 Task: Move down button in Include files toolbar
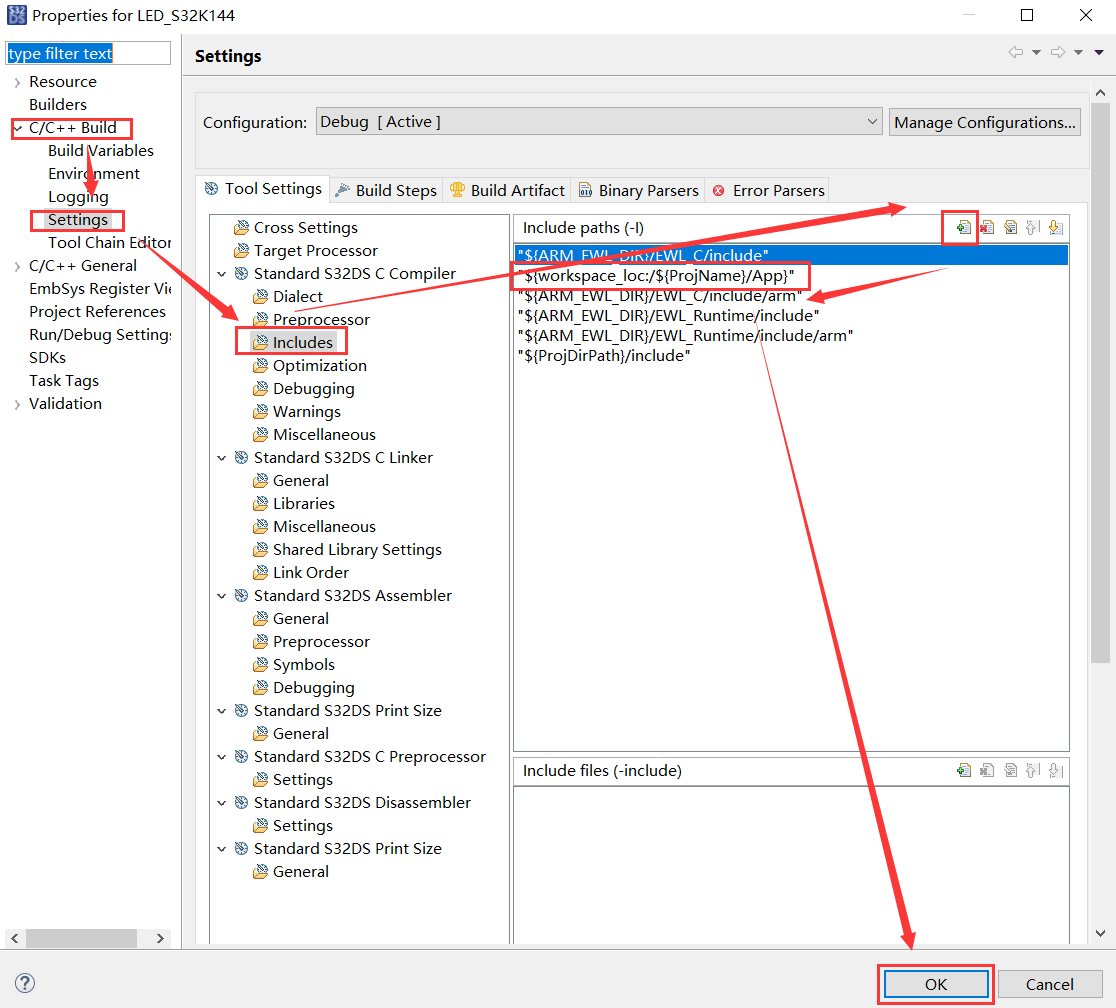click(x=1056, y=770)
